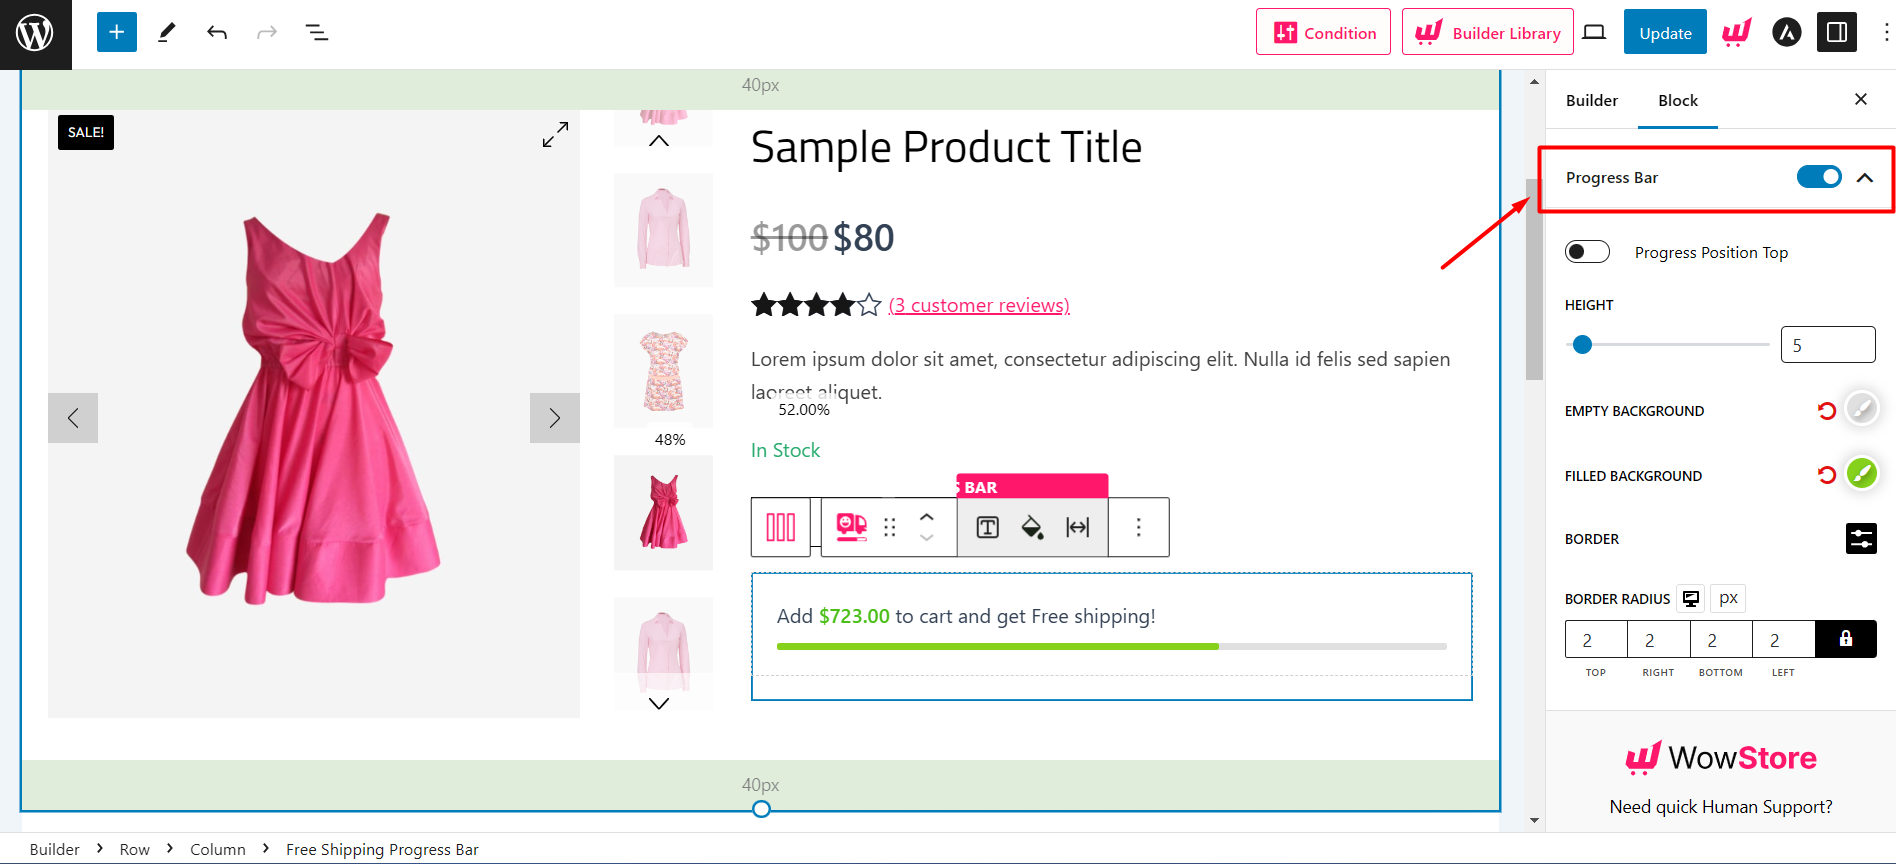Close the settings sidebar
This screenshot has height=864, width=1896.
pos(1861,99)
